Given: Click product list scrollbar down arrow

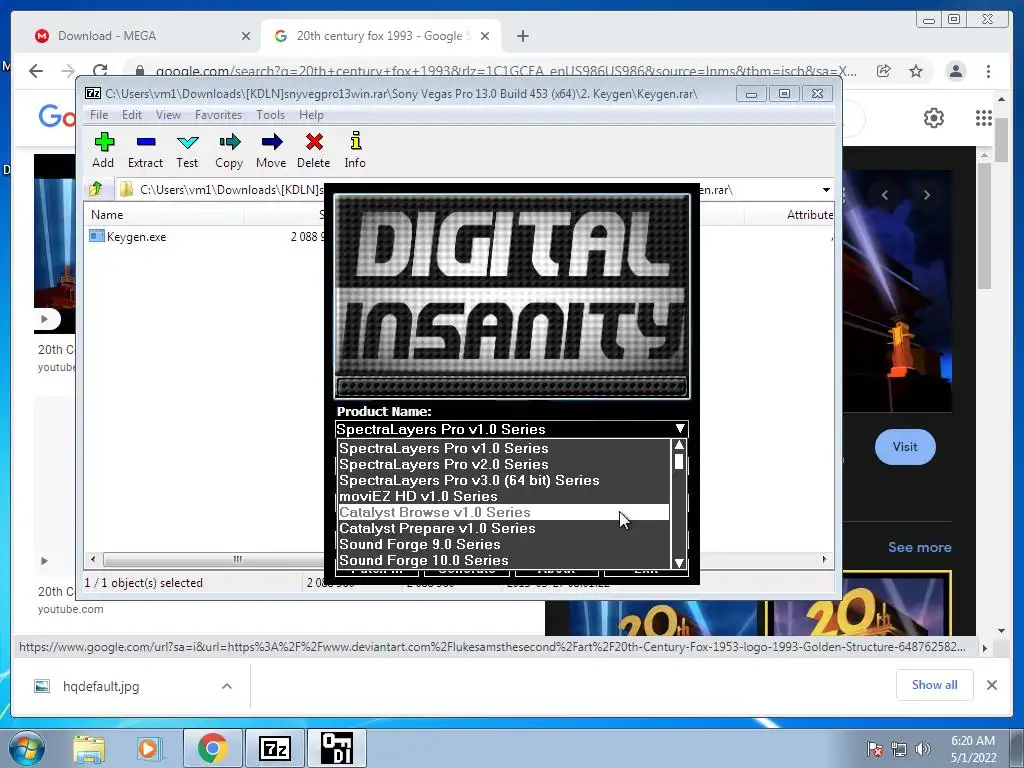Looking at the screenshot, I should [x=679, y=562].
